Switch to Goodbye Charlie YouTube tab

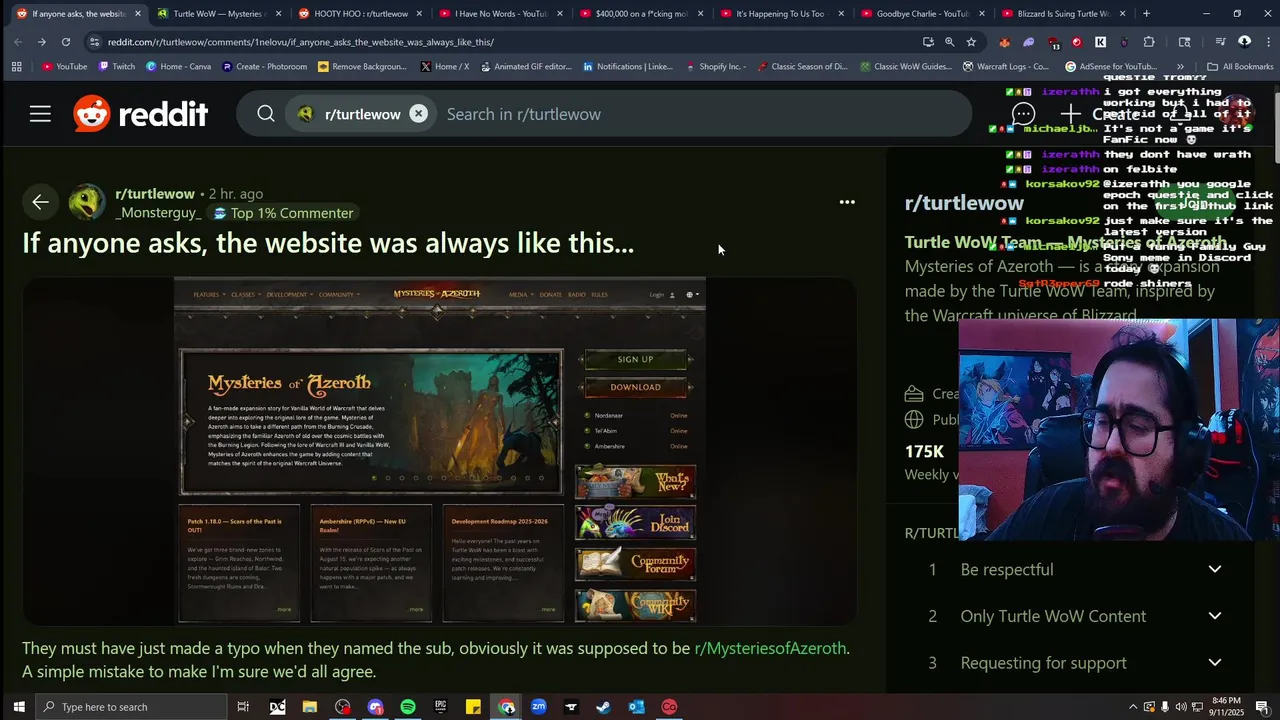pos(922,14)
